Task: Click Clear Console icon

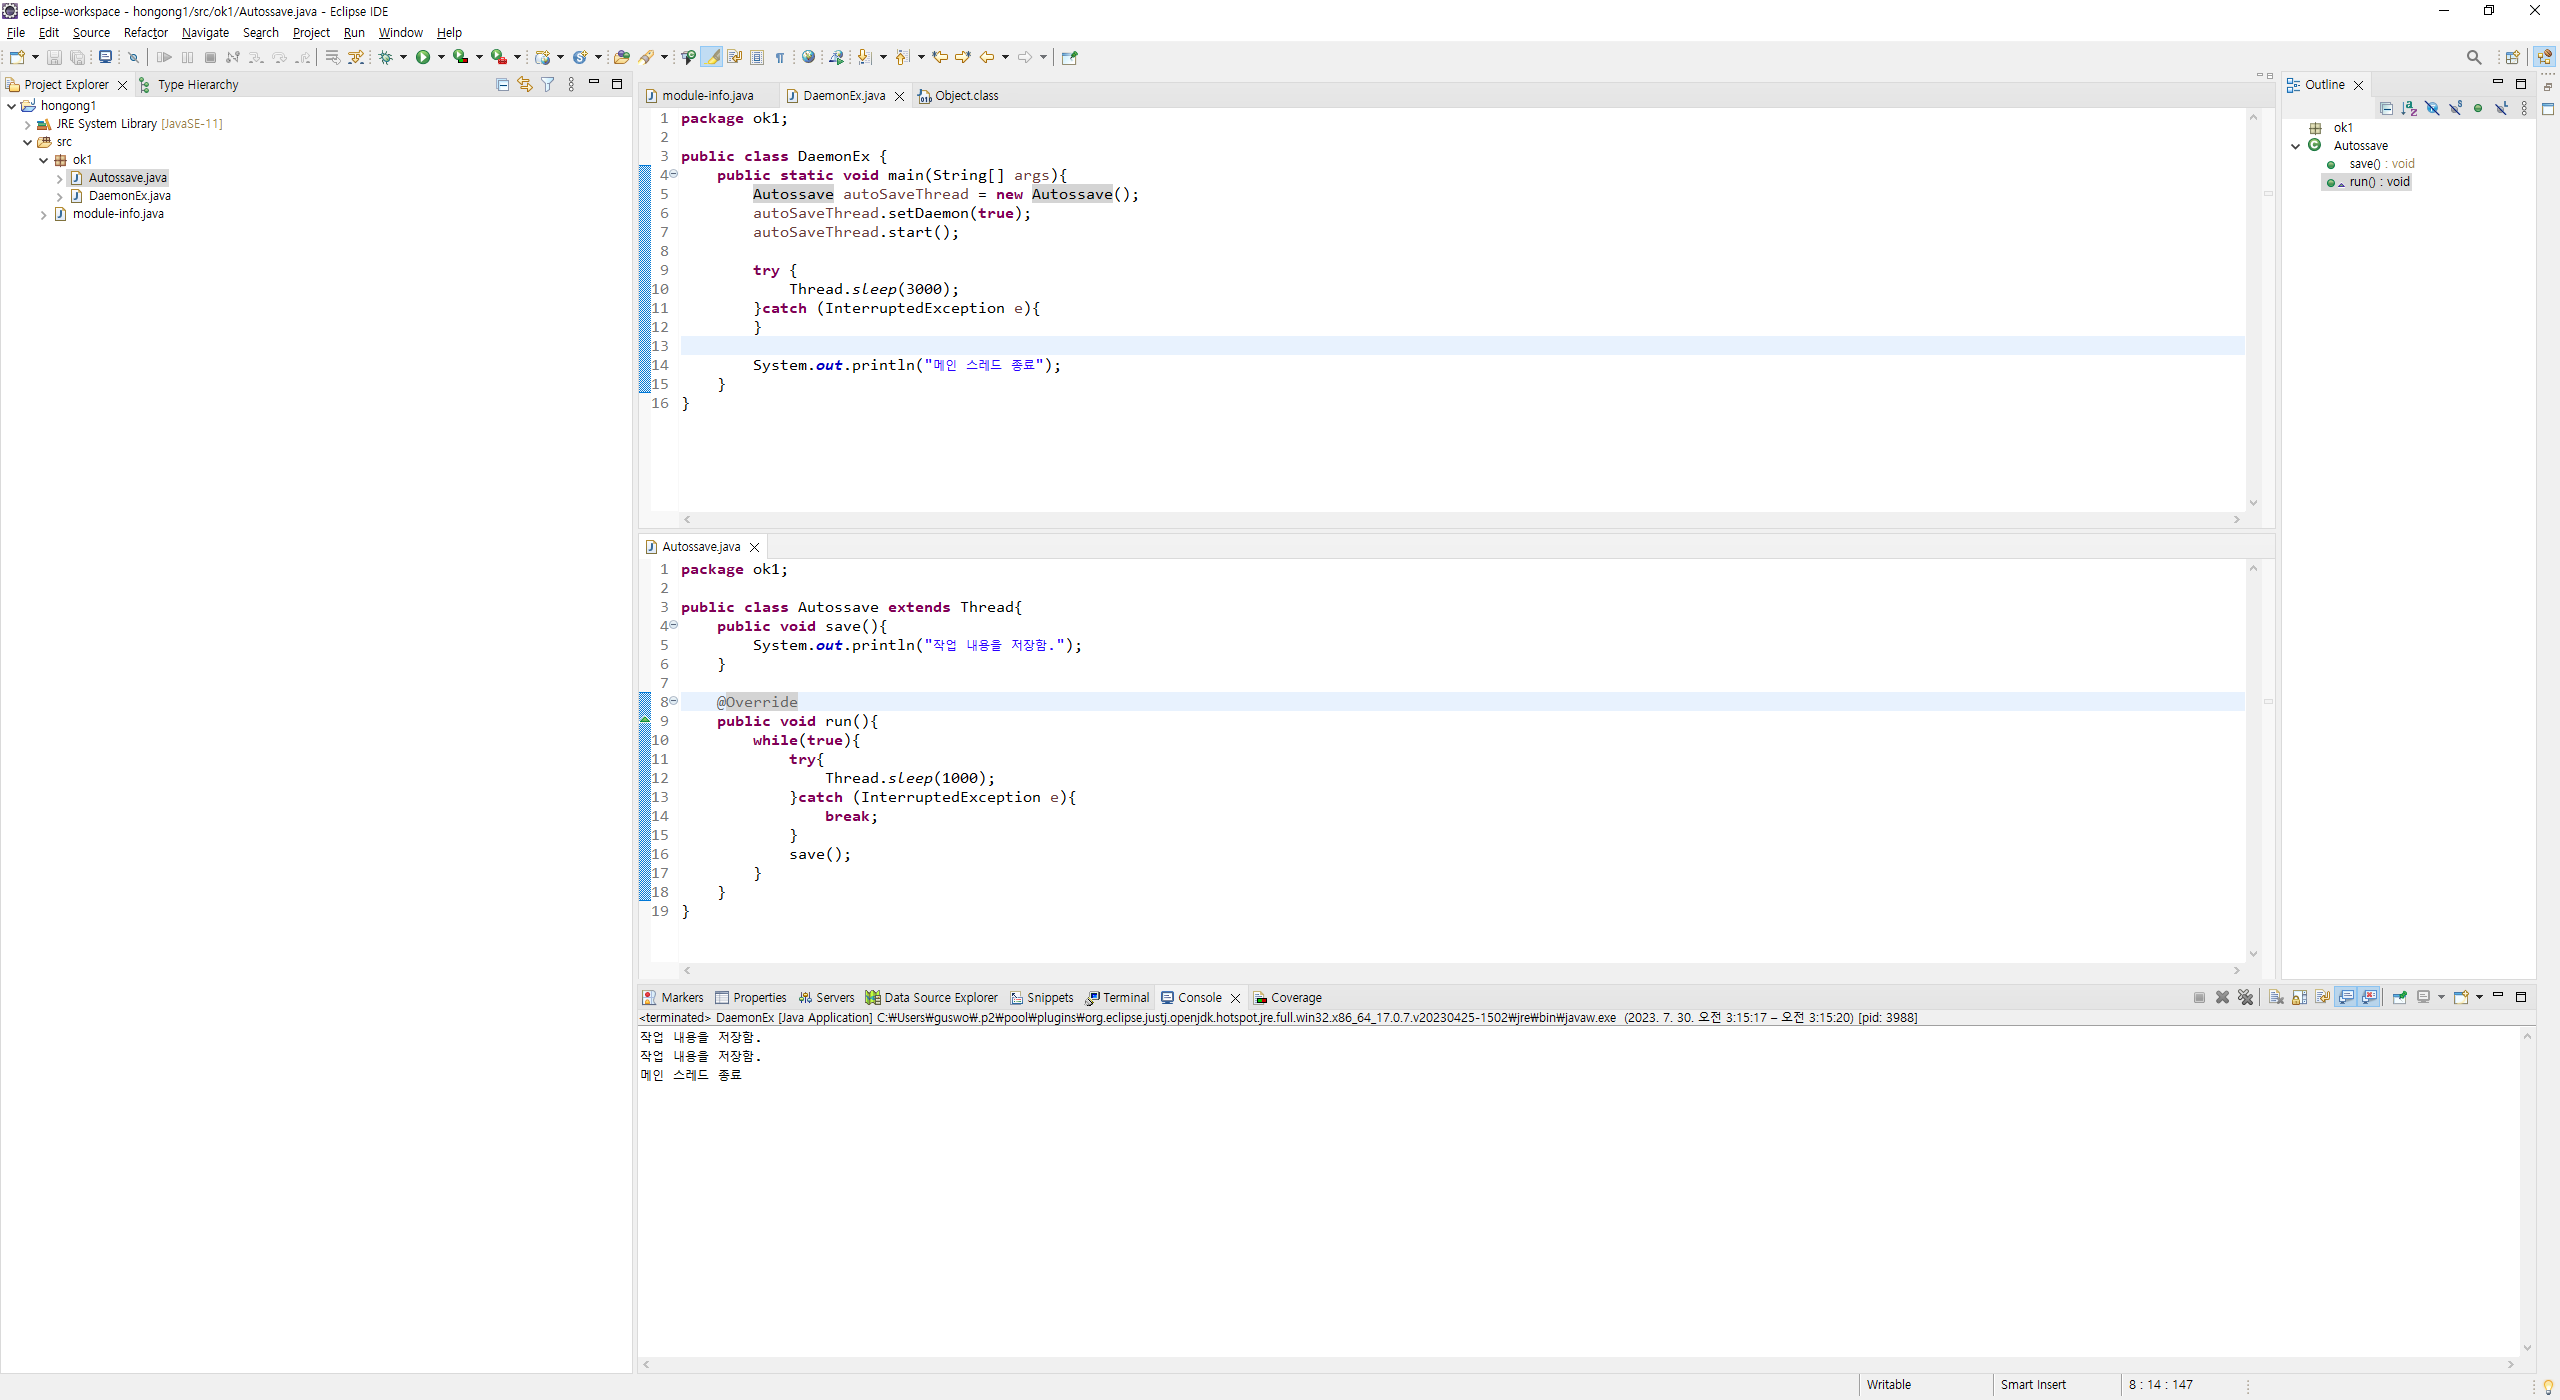Action: pyautogui.click(x=2276, y=997)
